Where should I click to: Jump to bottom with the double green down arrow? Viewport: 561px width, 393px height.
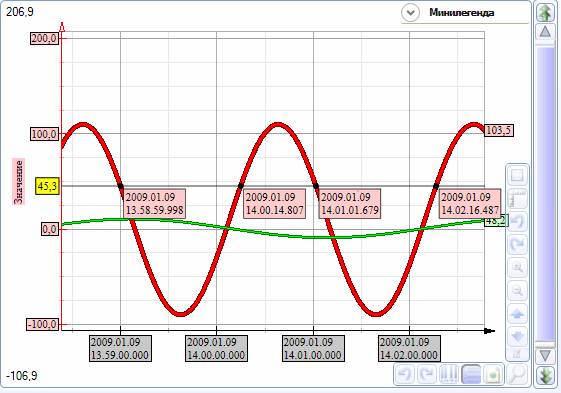(x=545, y=375)
